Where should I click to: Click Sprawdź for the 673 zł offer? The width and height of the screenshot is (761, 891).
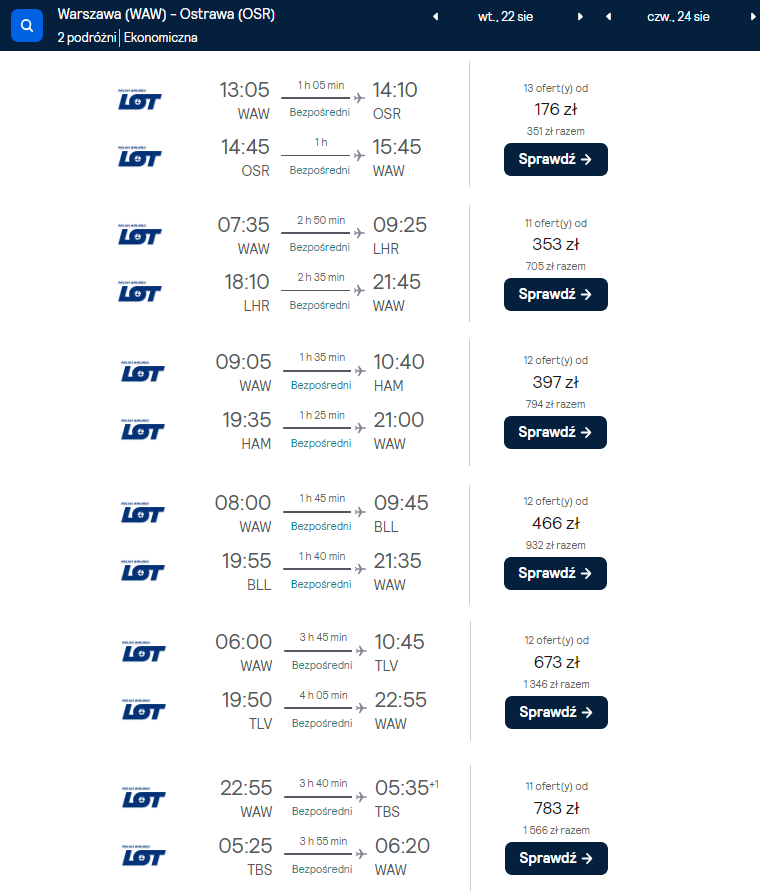click(556, 713)
